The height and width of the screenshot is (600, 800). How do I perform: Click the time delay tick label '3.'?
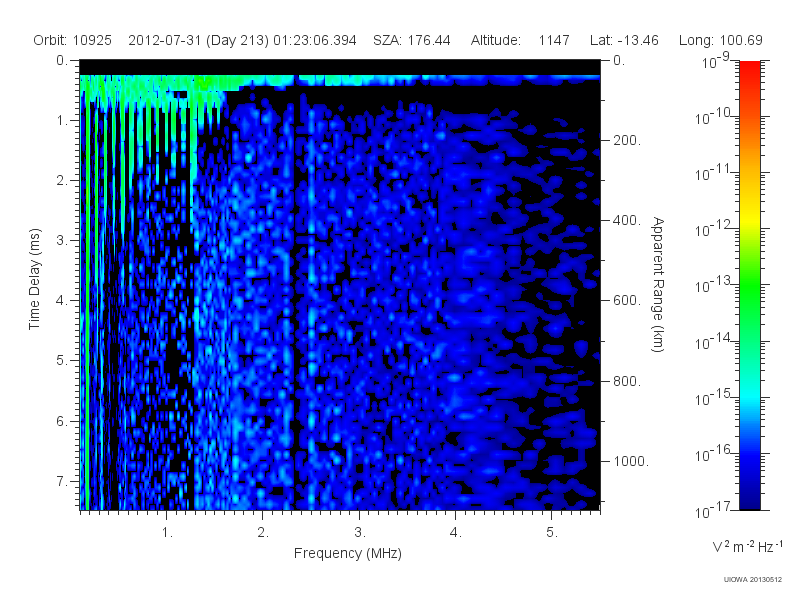62,240
